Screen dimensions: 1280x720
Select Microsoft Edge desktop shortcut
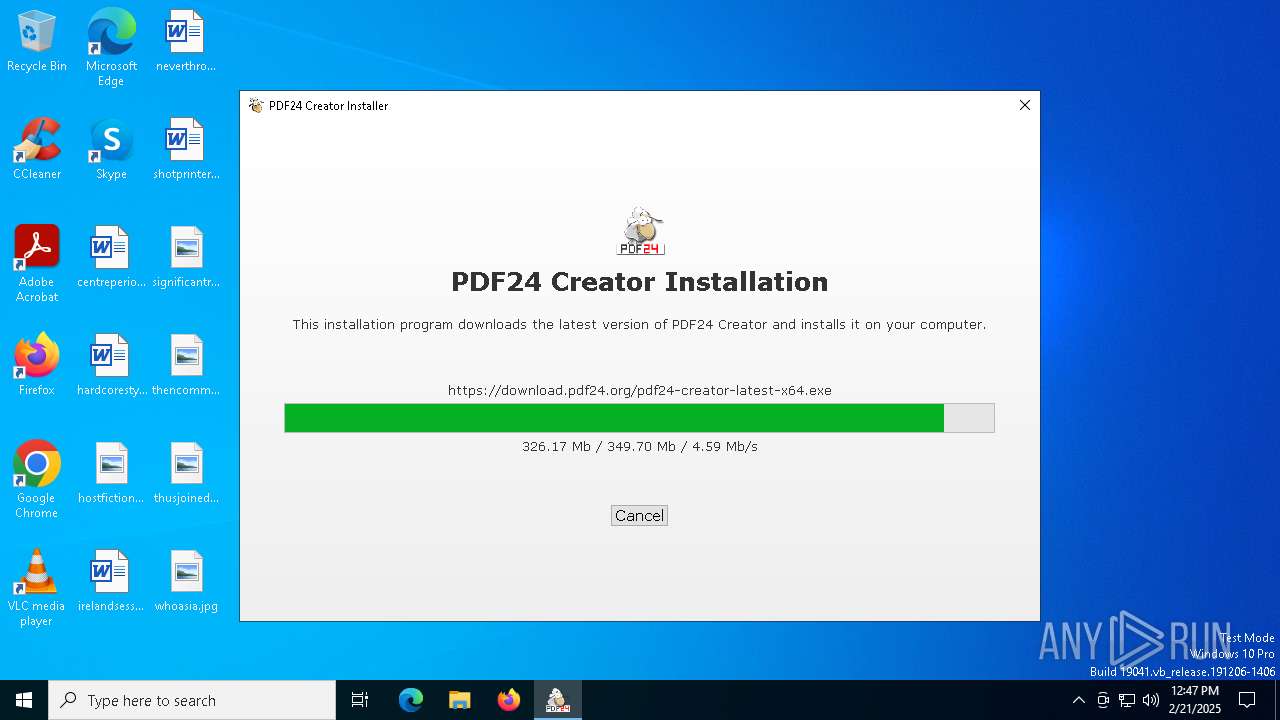point(111,47)
